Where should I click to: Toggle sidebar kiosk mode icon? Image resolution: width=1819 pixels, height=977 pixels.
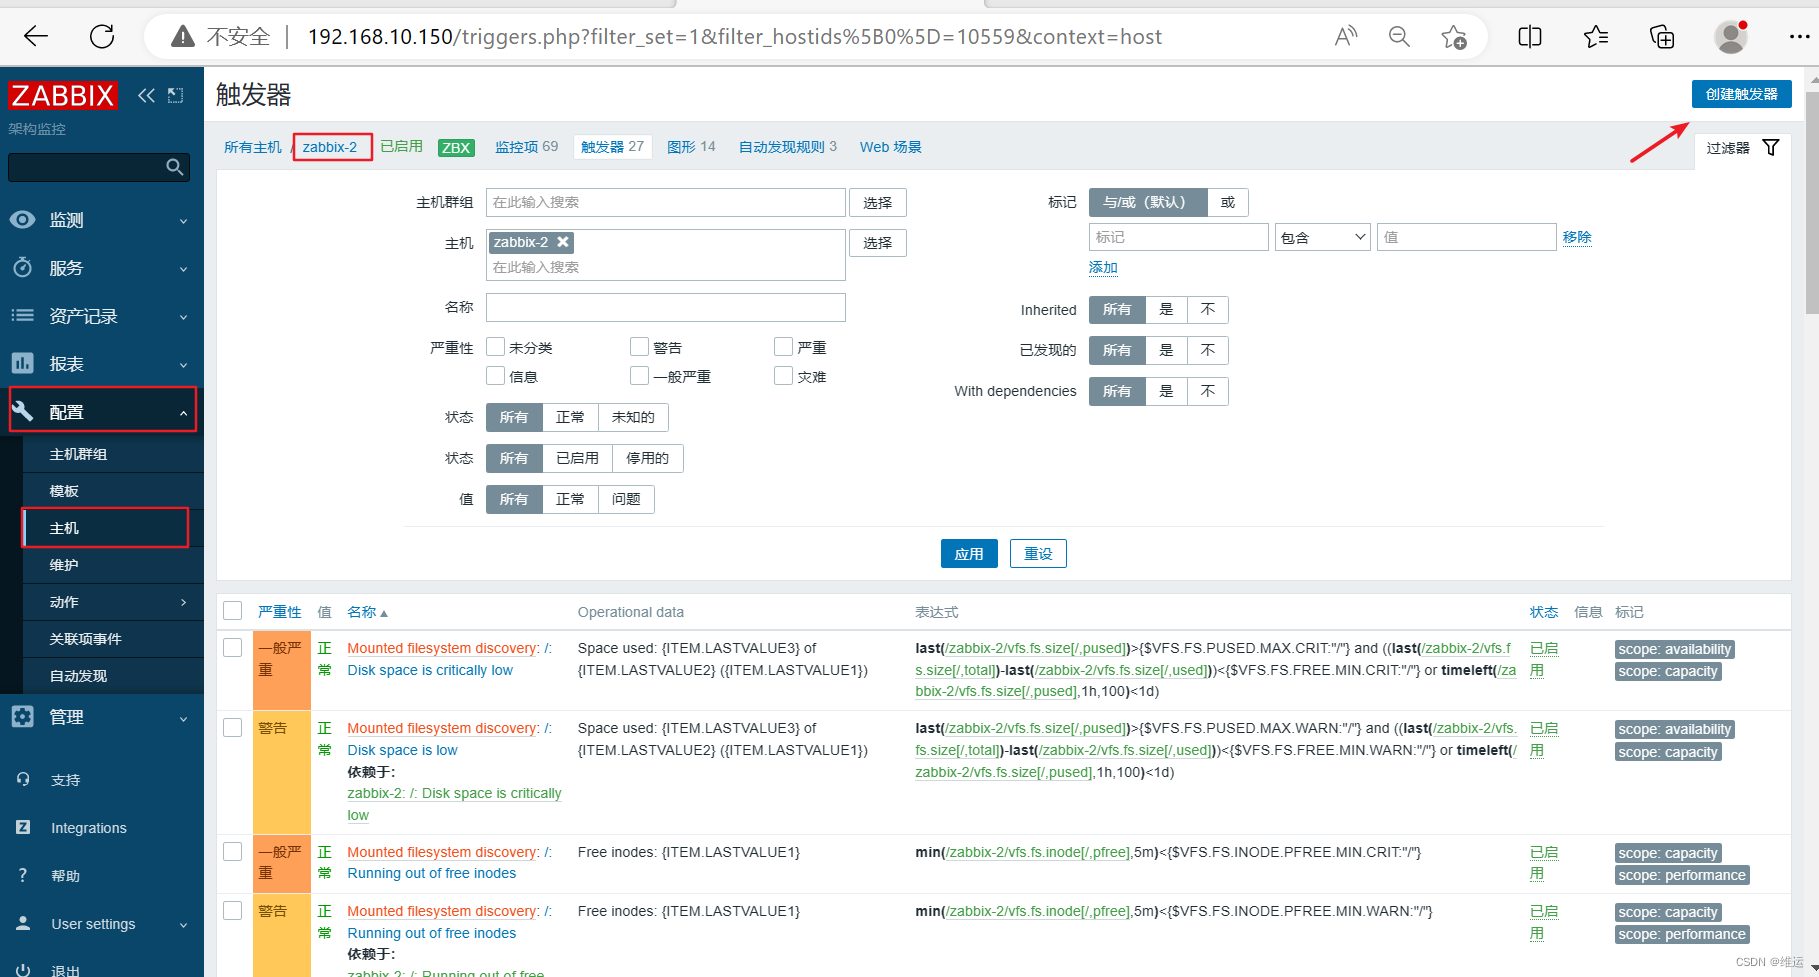coord(176,95)
